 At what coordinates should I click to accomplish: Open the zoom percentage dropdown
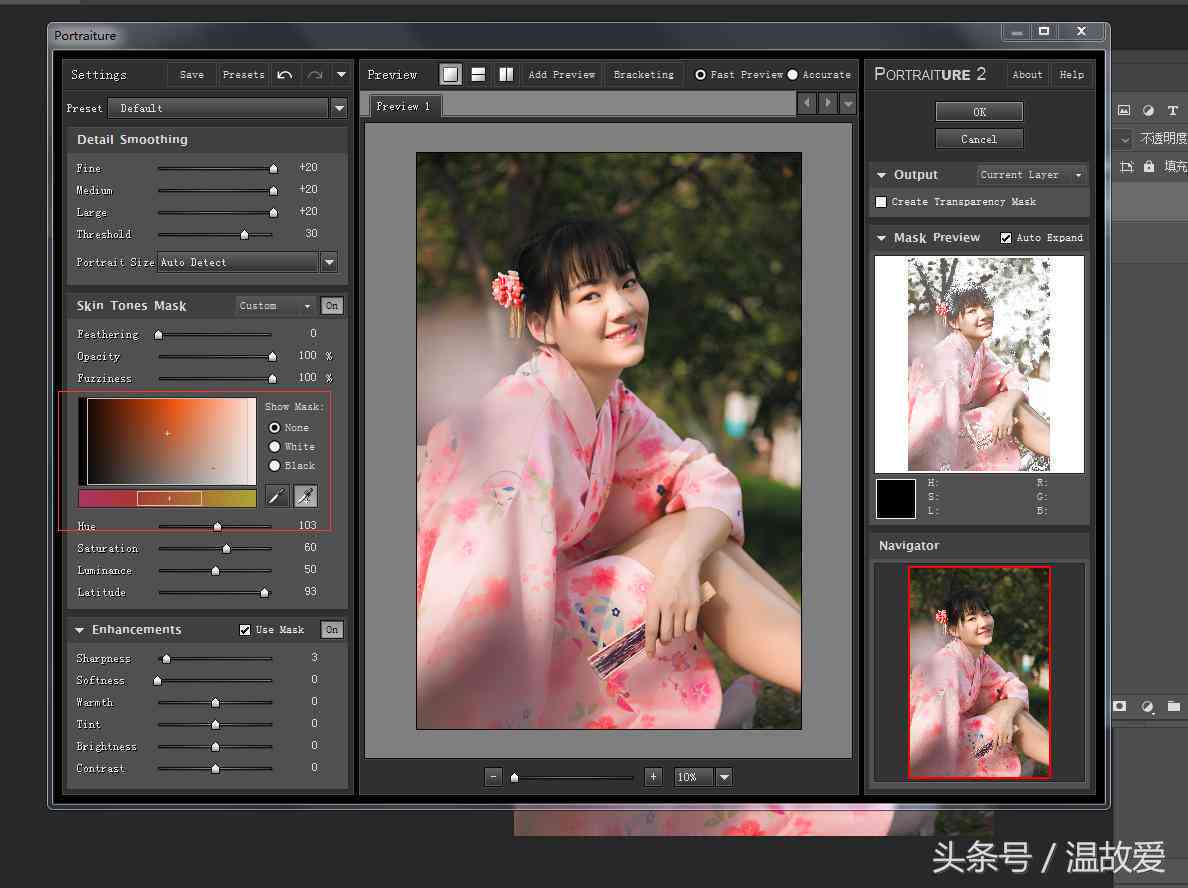pyautogui.click(x=724, y=777)
